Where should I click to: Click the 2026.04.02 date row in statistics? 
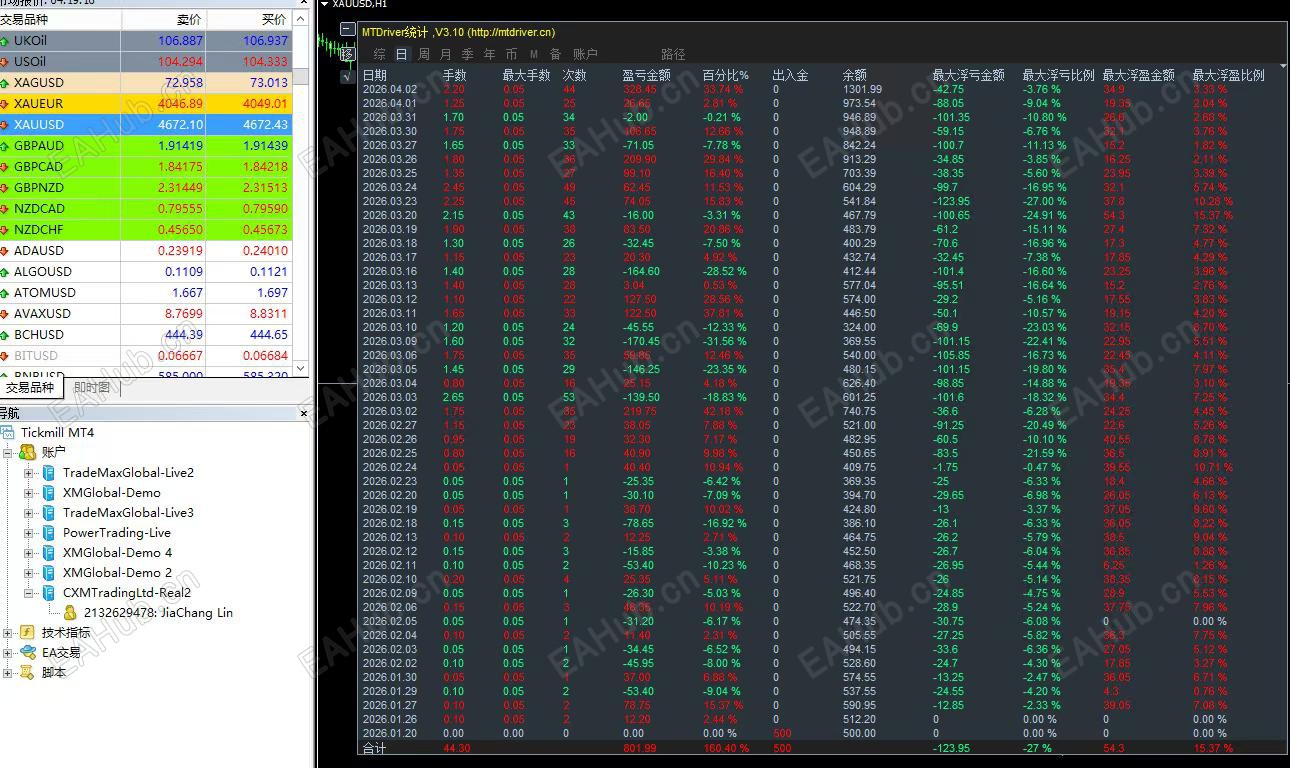pyautogui.click(x=389, y=89)
